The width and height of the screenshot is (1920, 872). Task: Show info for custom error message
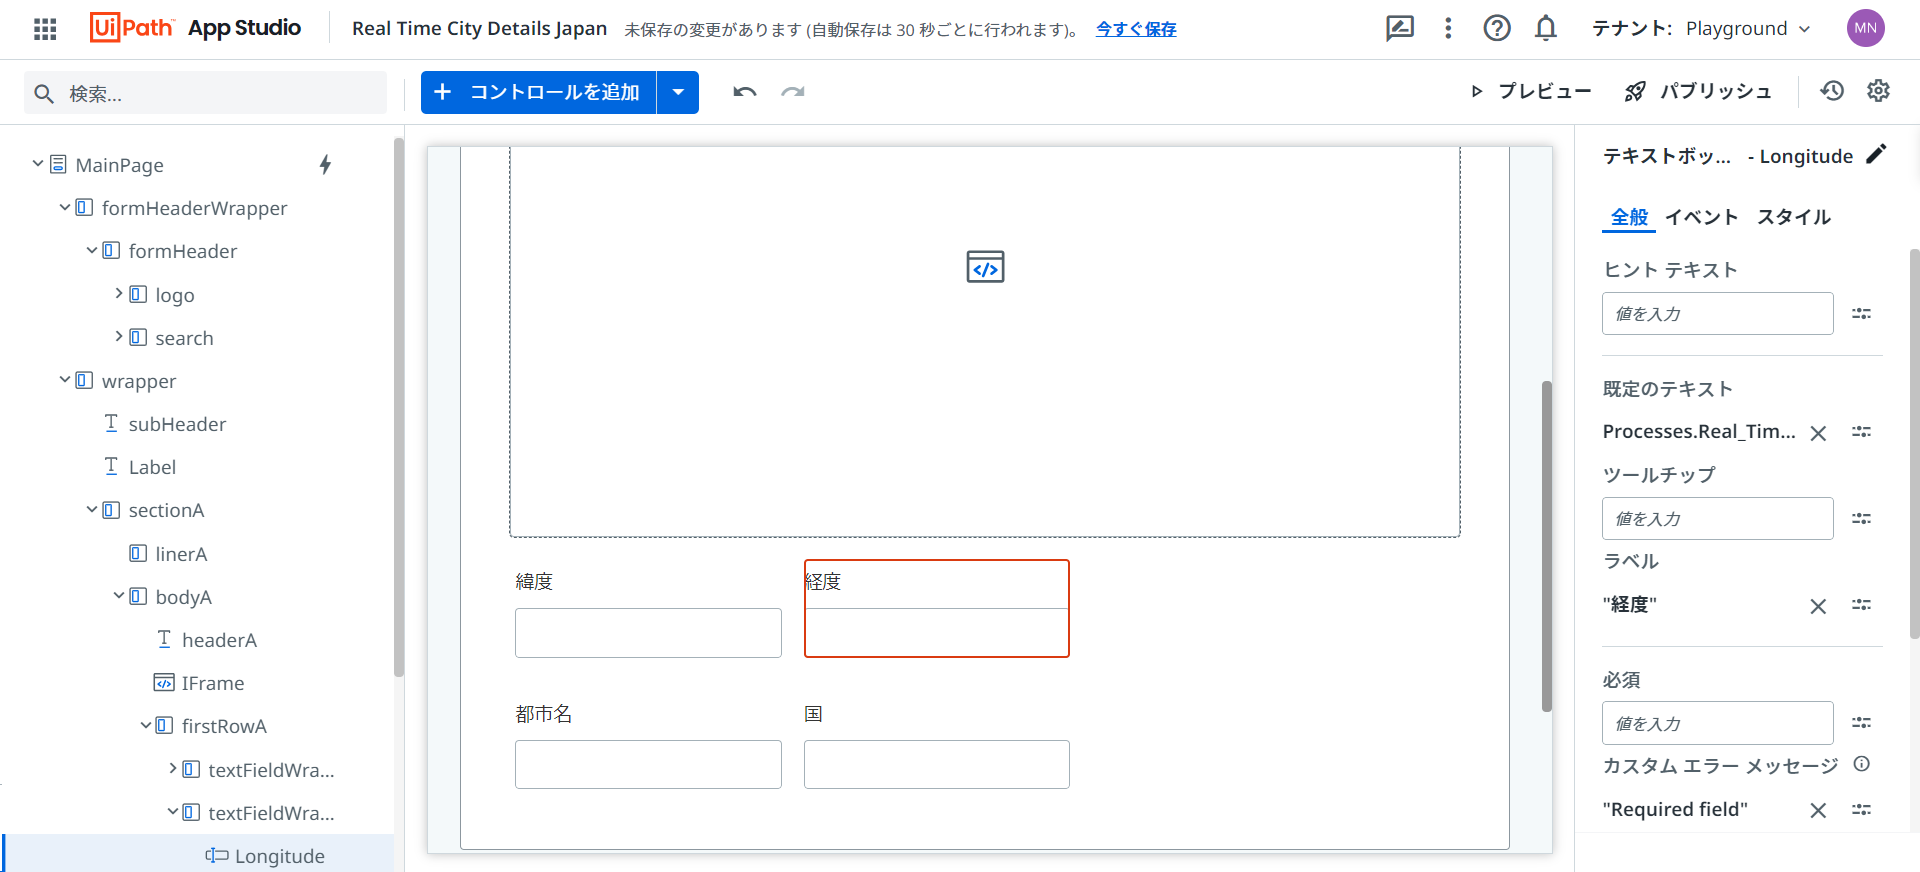pos(1861,764)
